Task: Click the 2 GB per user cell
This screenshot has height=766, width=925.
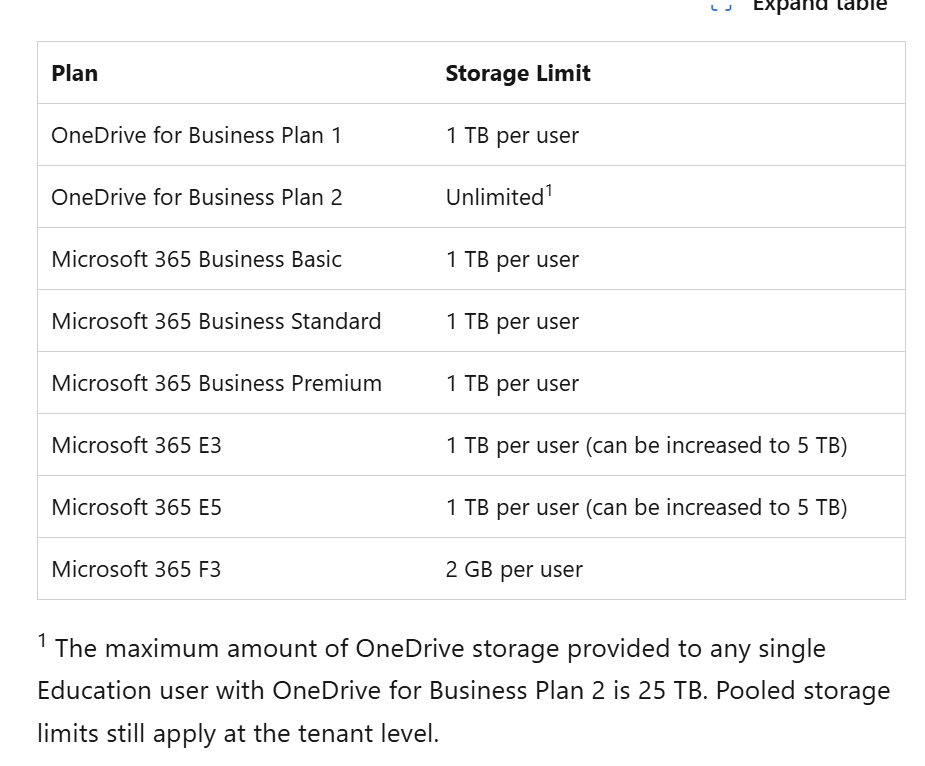Action: [514, 569]
